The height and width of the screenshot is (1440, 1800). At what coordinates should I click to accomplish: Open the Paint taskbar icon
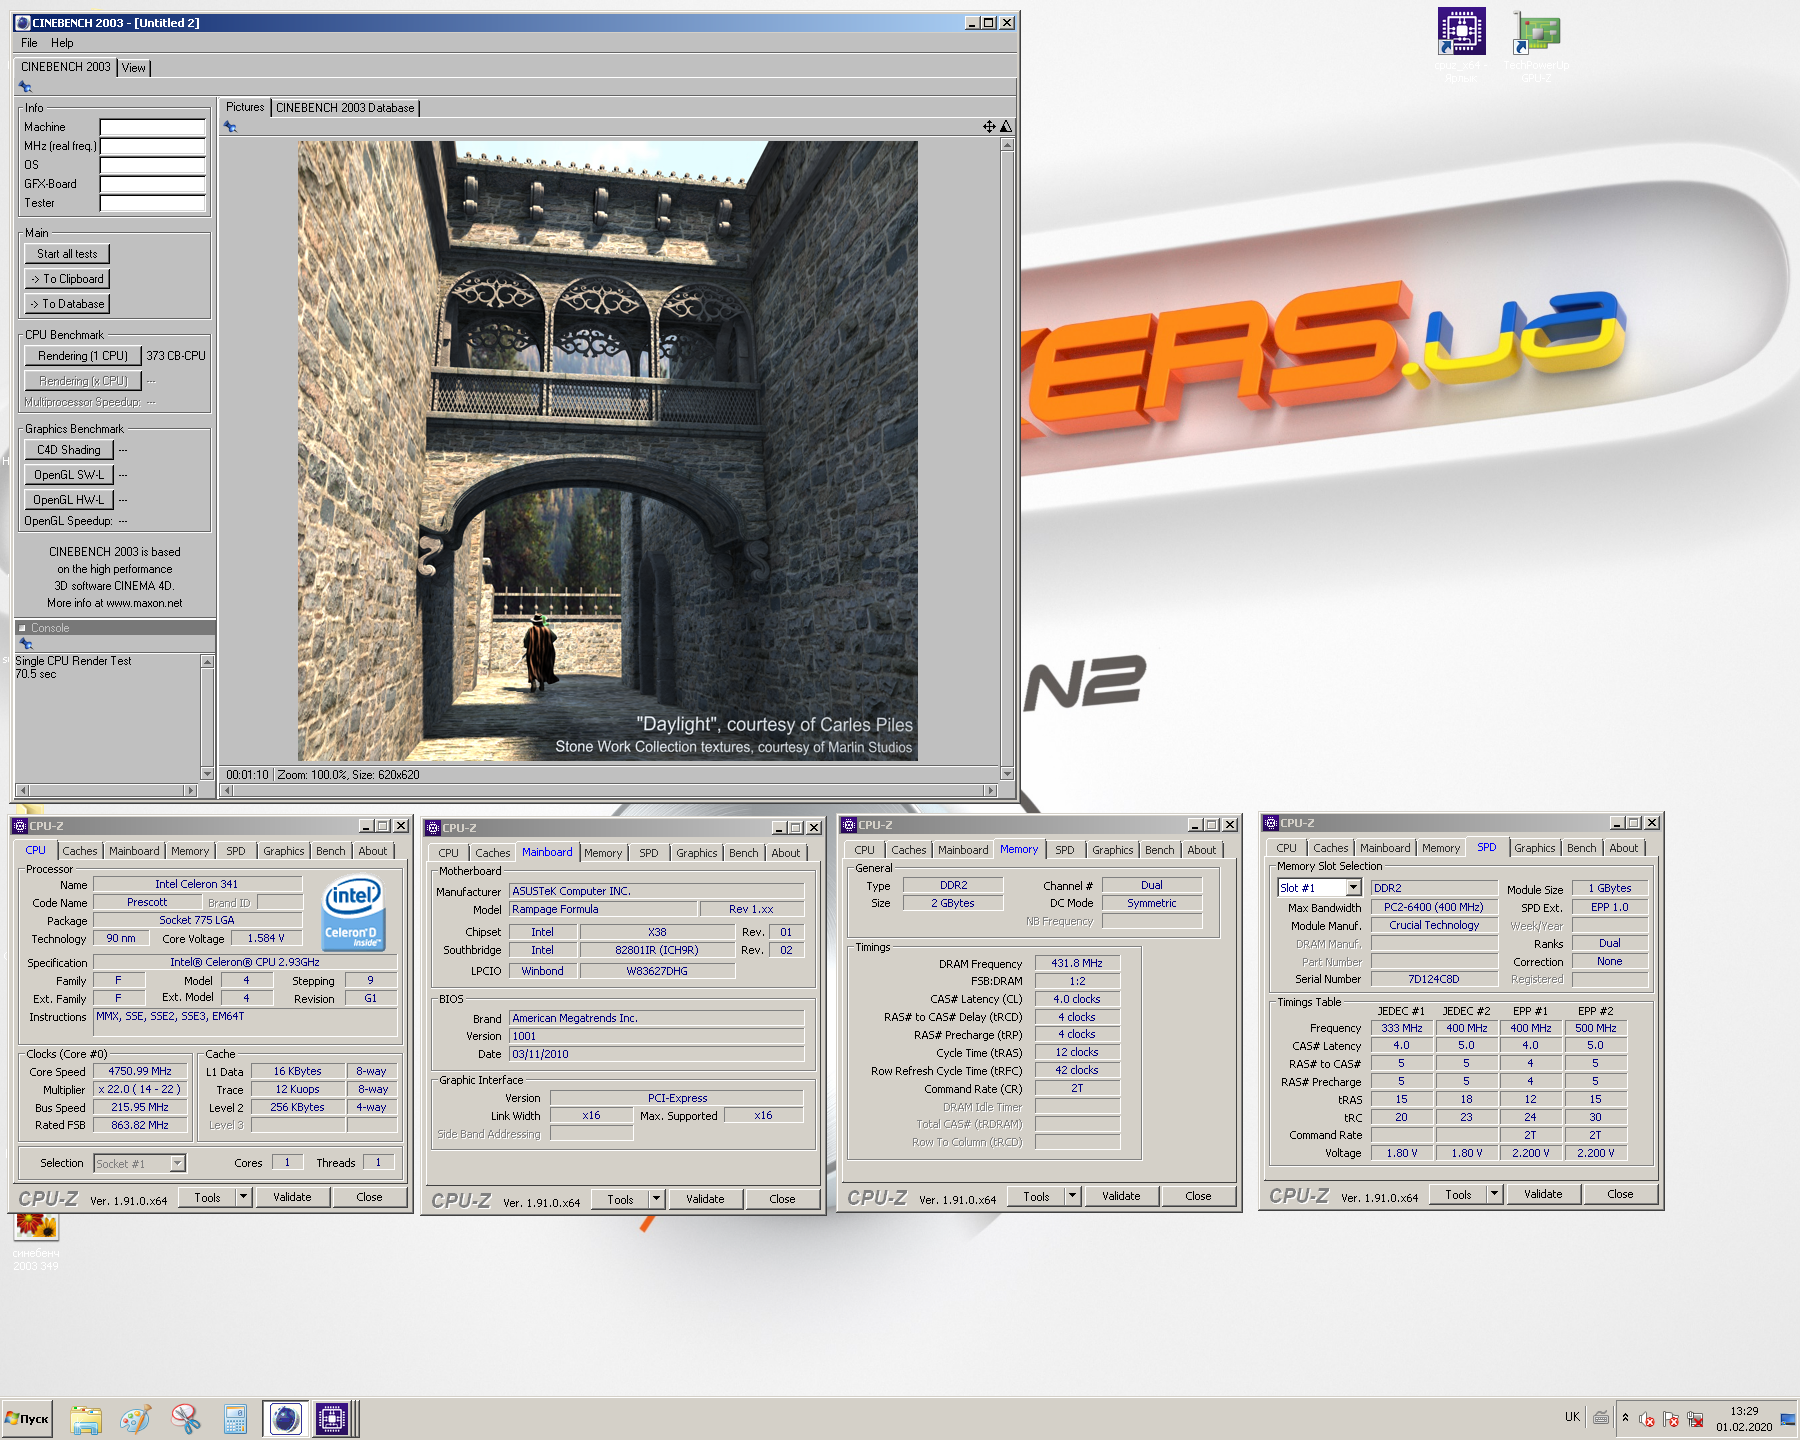pos(135,1418)
